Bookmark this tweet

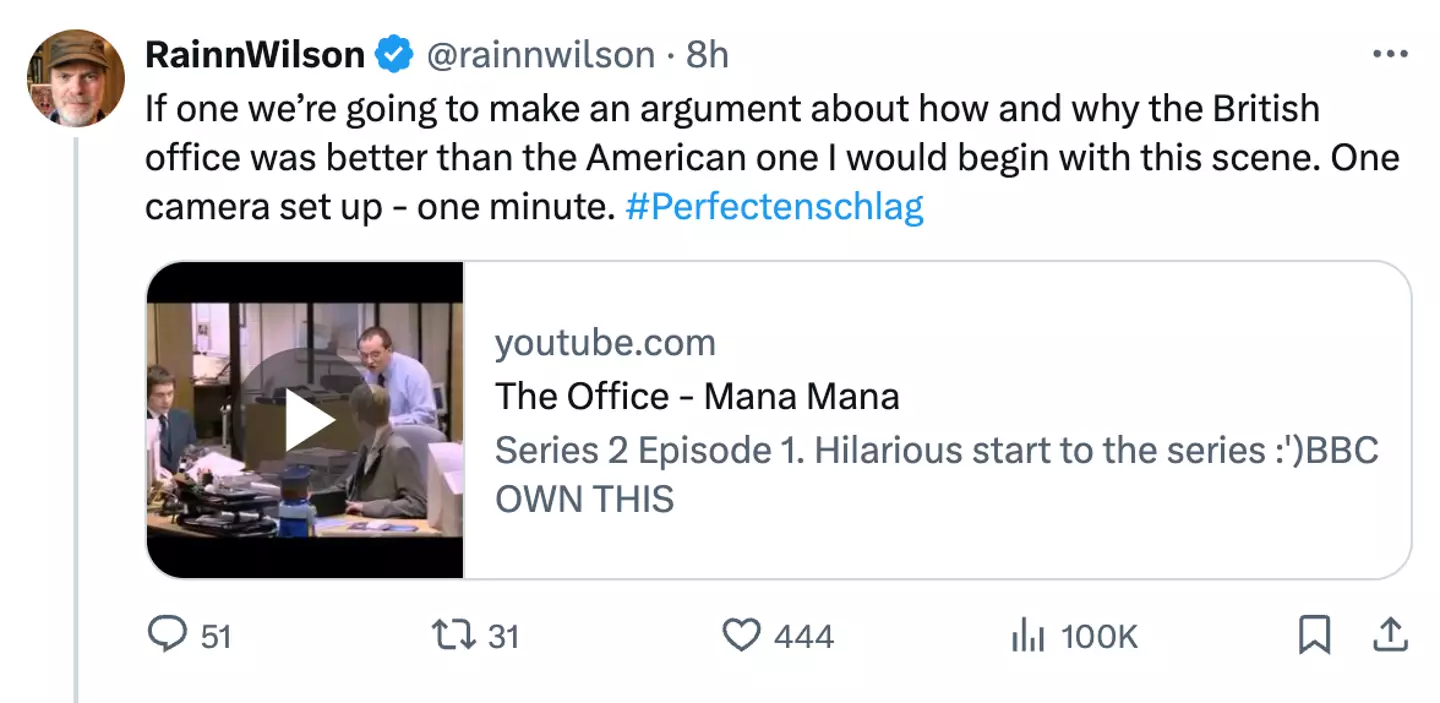click(1313, 635)
